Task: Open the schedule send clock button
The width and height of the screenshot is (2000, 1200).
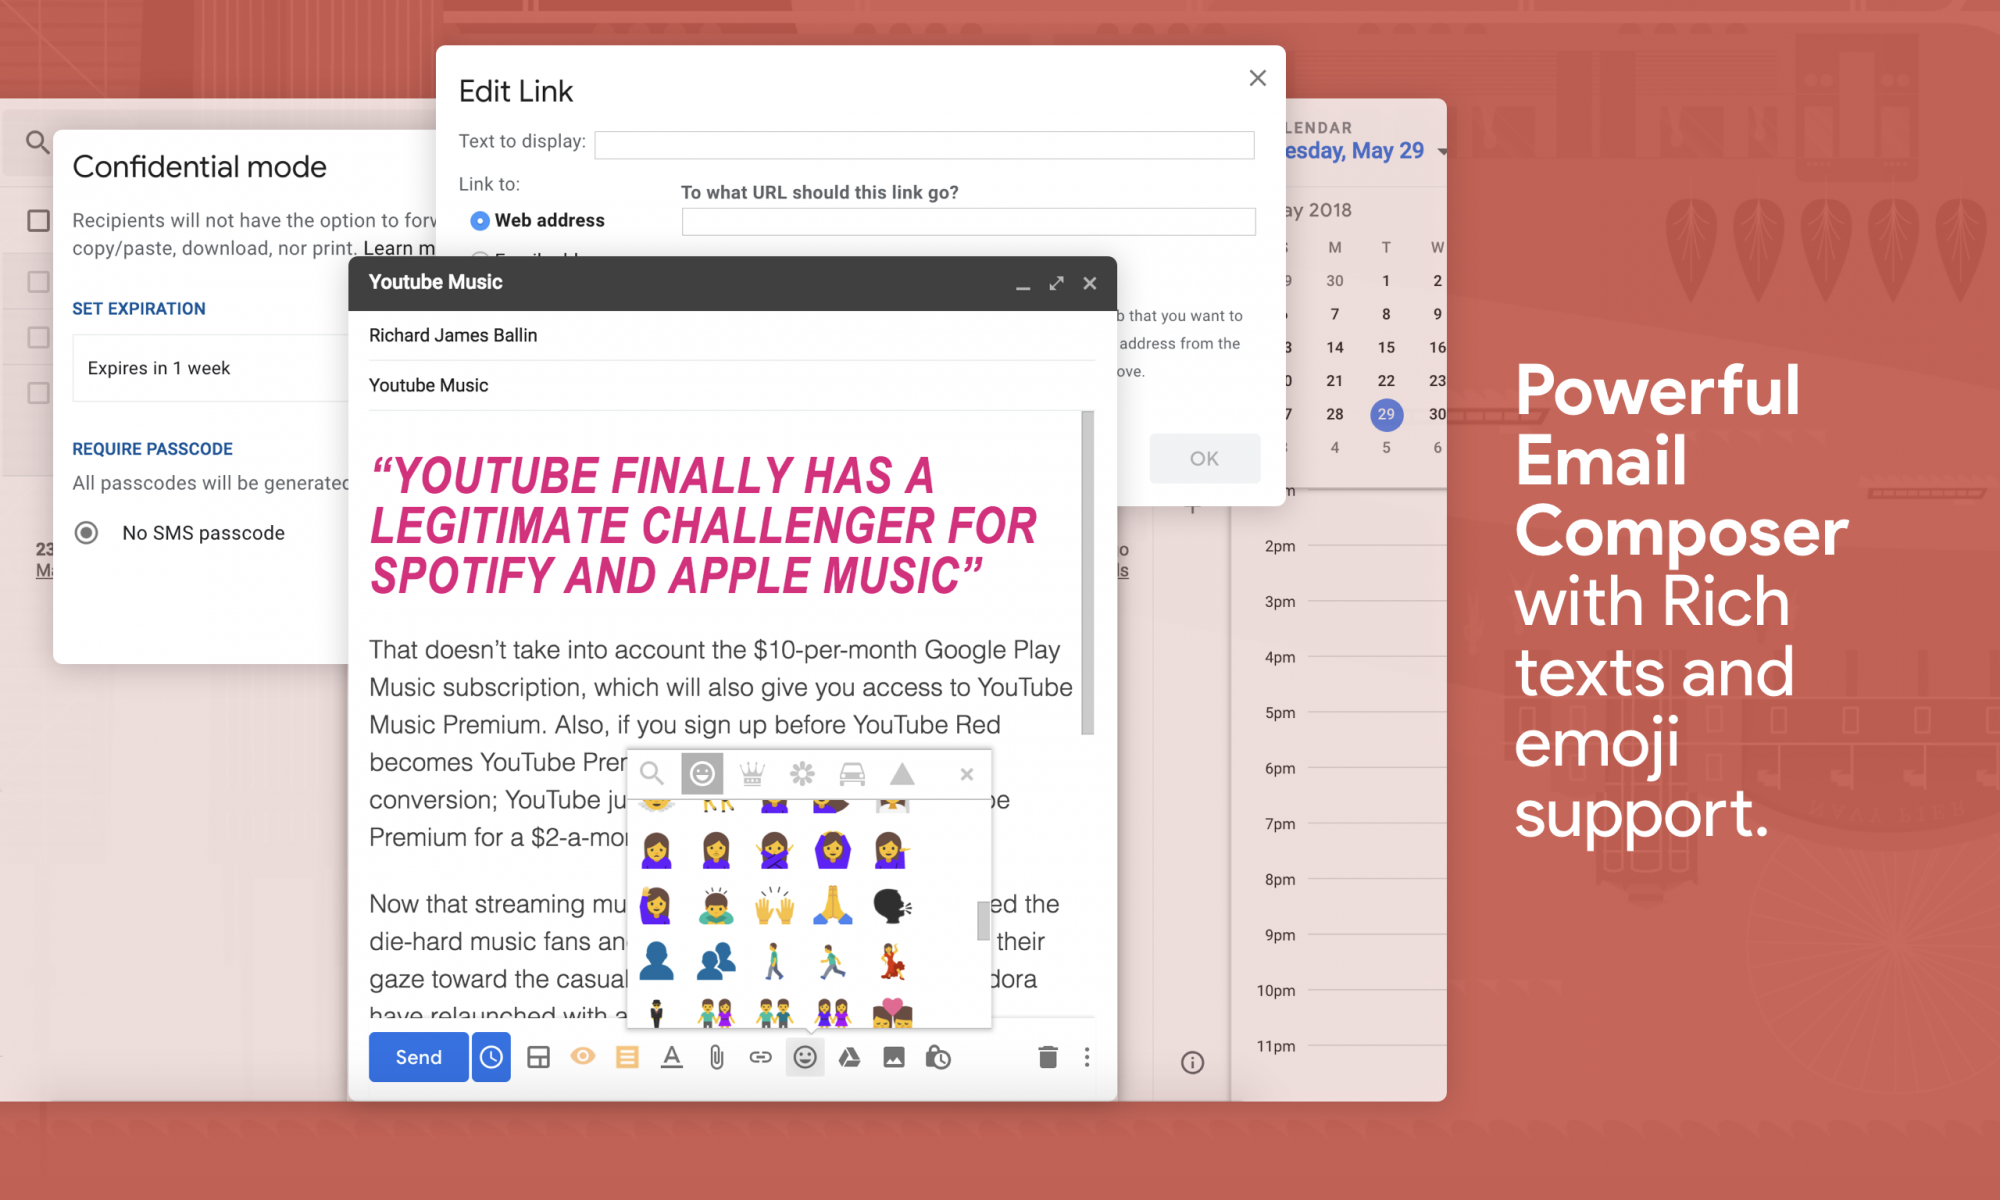Action: 491,1057
